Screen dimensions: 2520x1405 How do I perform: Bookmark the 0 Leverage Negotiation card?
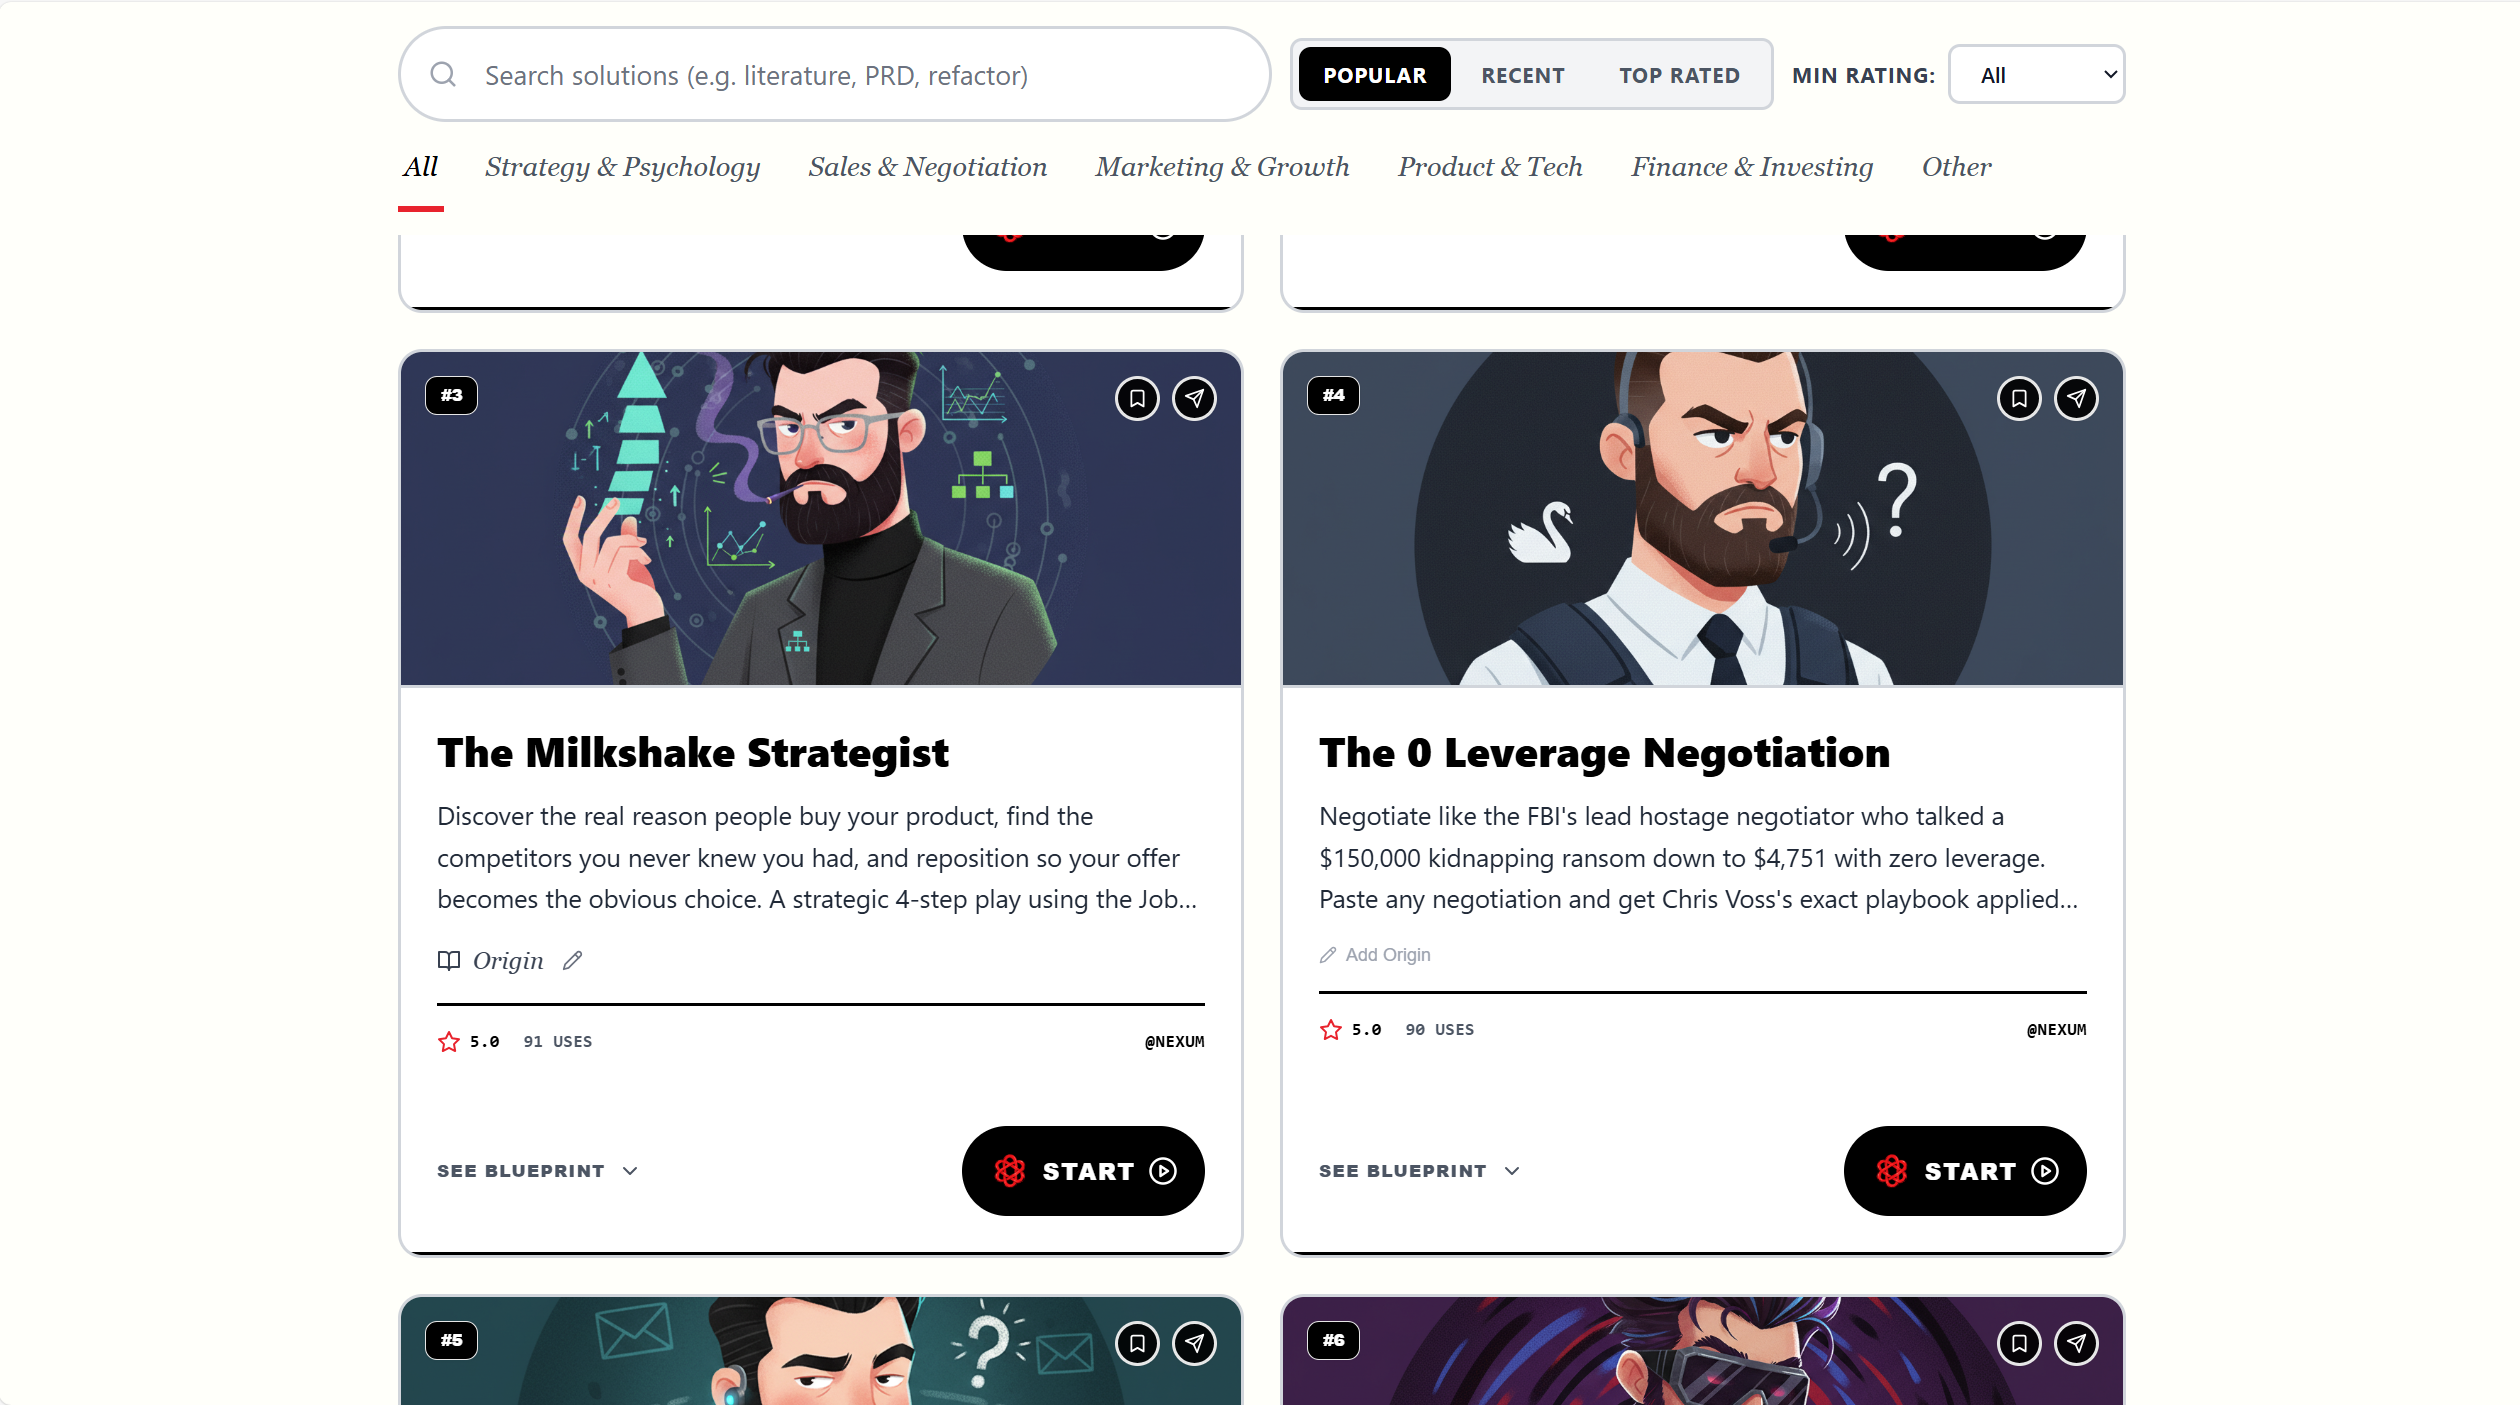tap(2019, 398)
